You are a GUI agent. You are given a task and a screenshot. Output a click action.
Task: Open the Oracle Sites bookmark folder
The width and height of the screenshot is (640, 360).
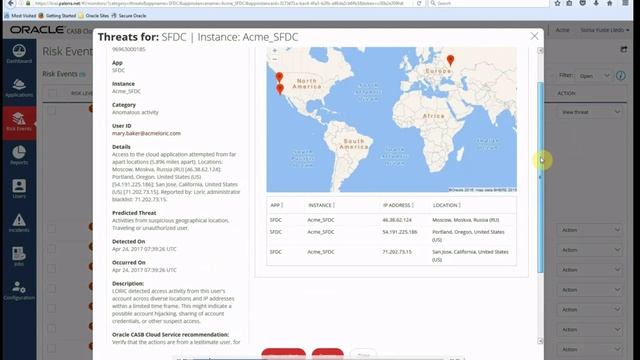tap(93, 16)
